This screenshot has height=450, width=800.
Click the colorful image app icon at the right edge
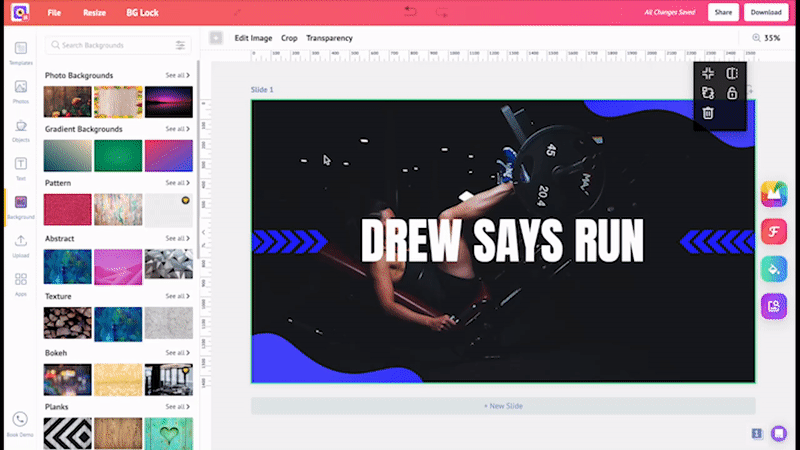click(x=774, y=194)
